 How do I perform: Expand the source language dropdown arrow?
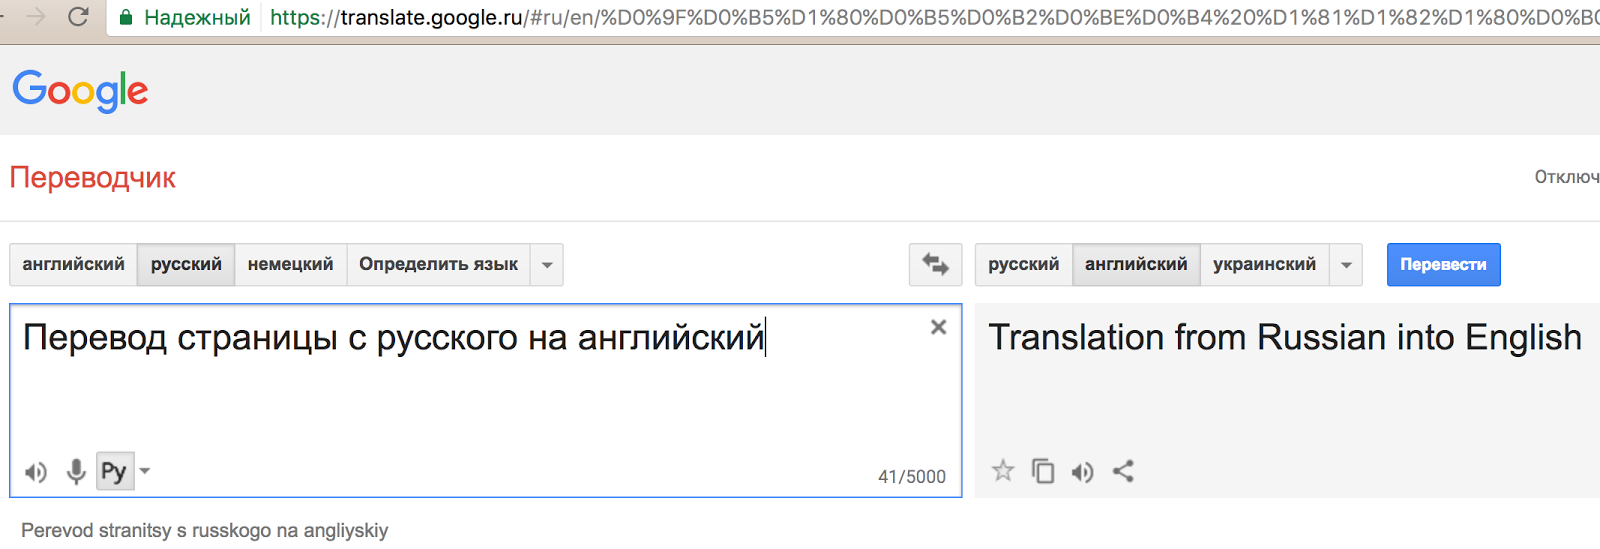click(547, 265)
